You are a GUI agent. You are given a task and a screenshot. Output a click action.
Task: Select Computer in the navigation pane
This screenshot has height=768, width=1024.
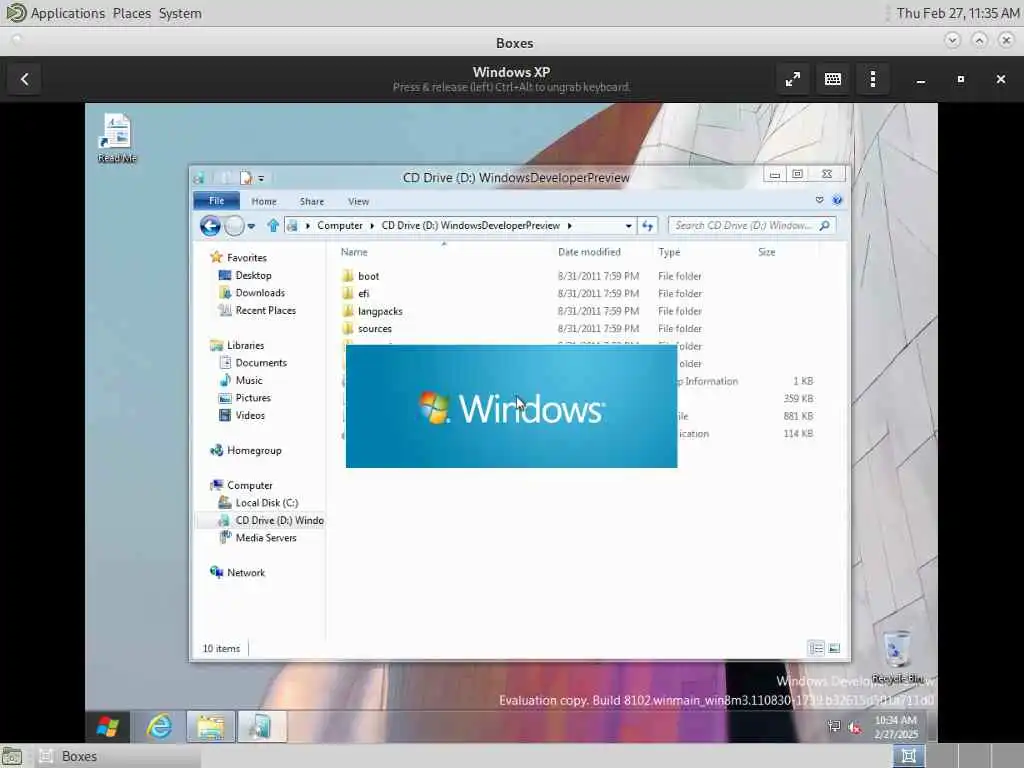click(x=249, y=485)
